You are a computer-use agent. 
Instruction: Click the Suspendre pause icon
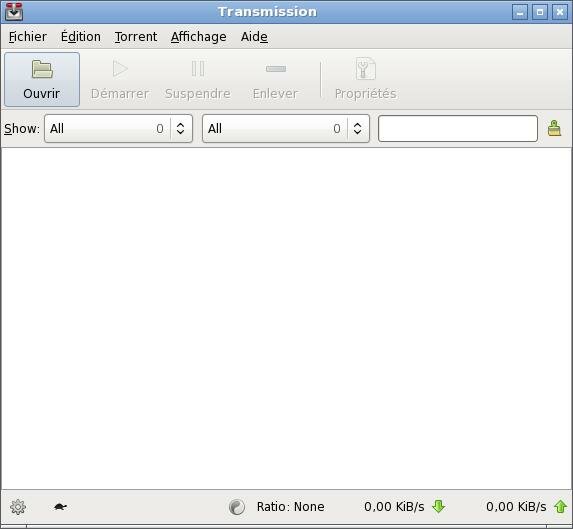(198, 68)
